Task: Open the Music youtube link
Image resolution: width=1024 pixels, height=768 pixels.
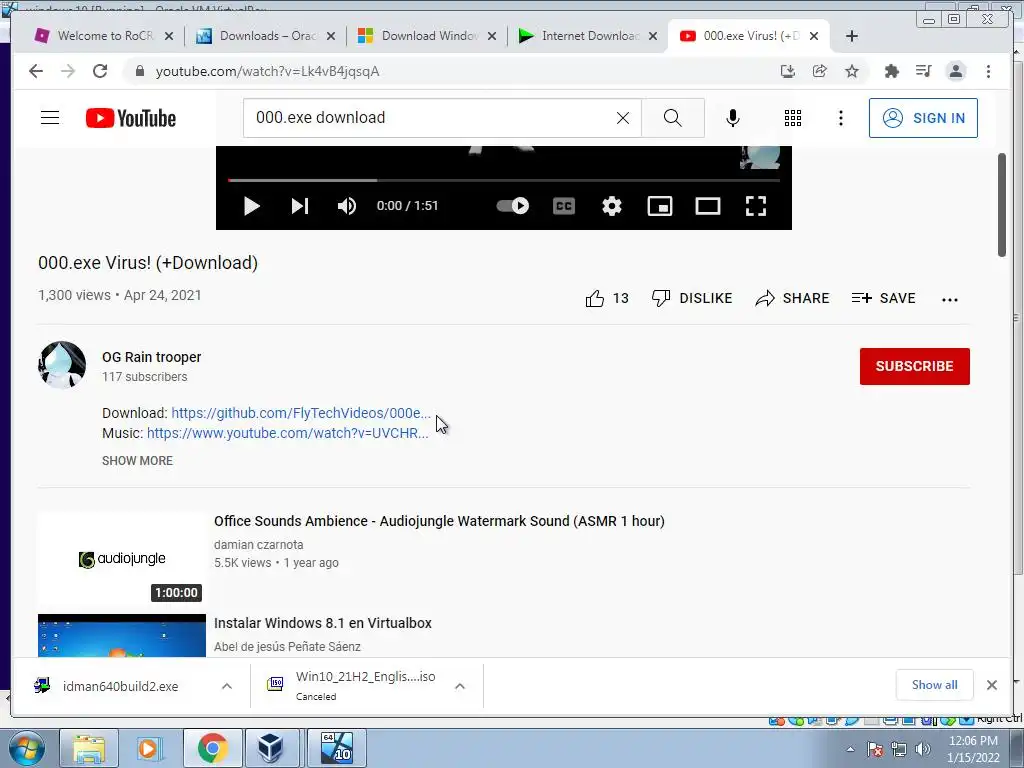Action: [x=288, y=433]
